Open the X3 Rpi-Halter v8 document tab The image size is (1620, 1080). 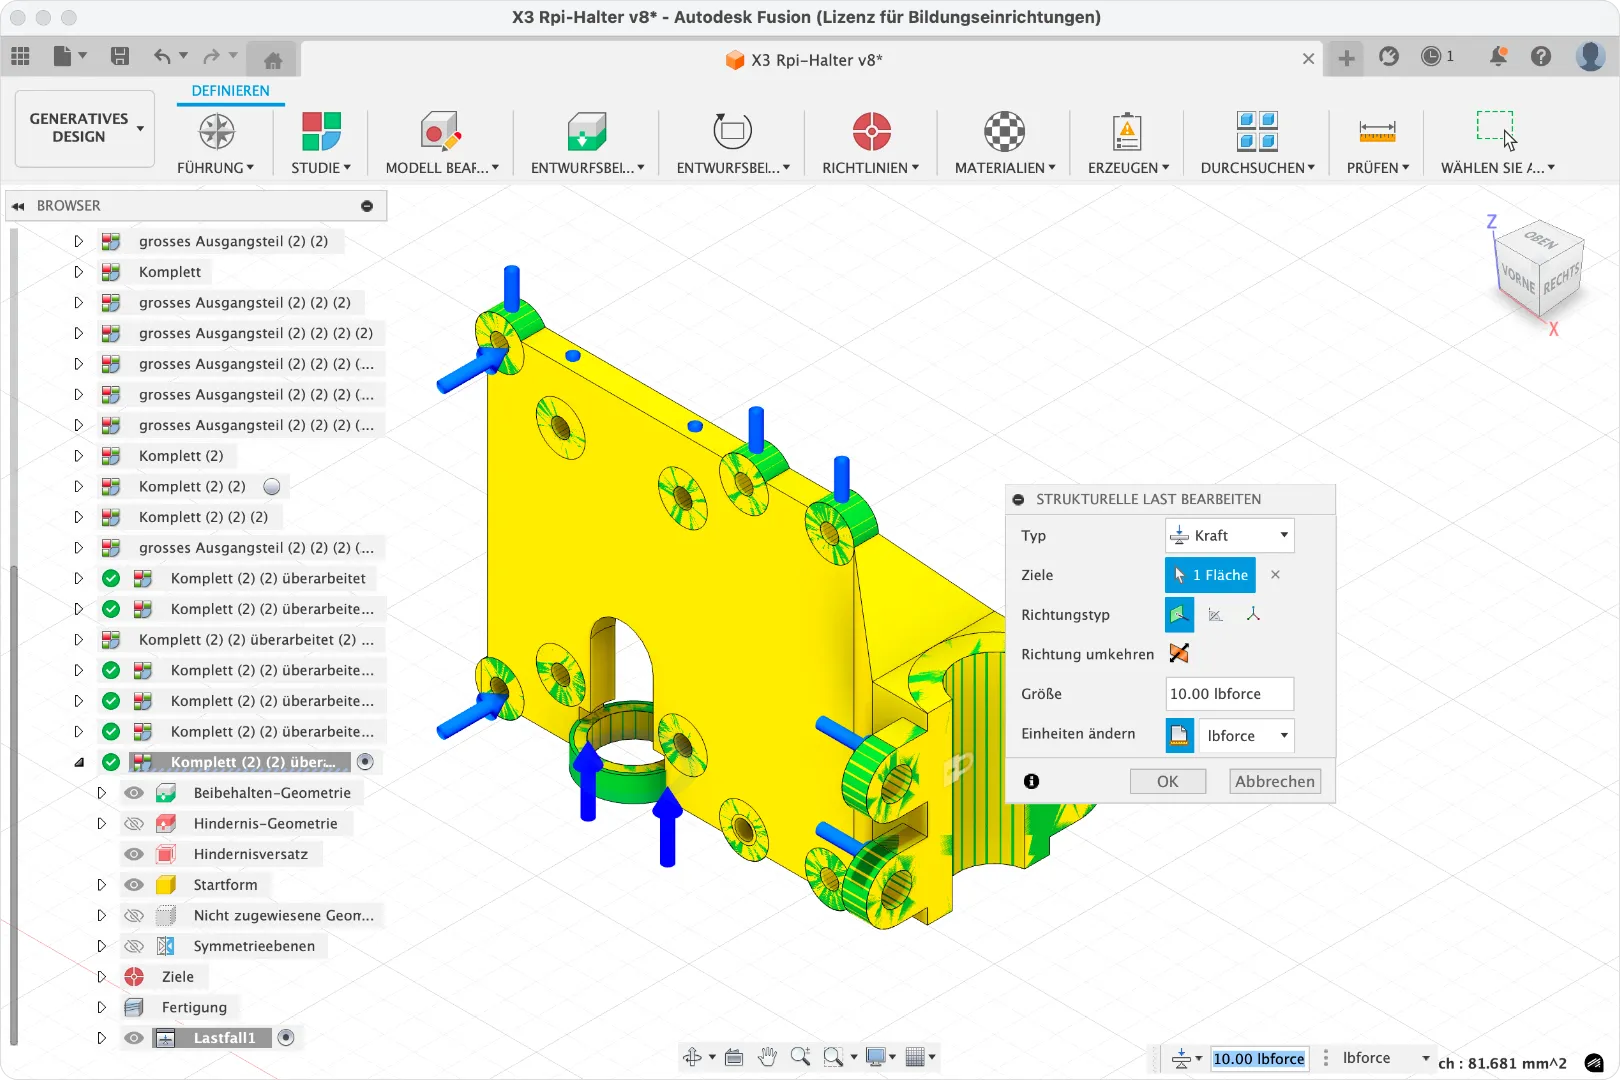[805, 60]
